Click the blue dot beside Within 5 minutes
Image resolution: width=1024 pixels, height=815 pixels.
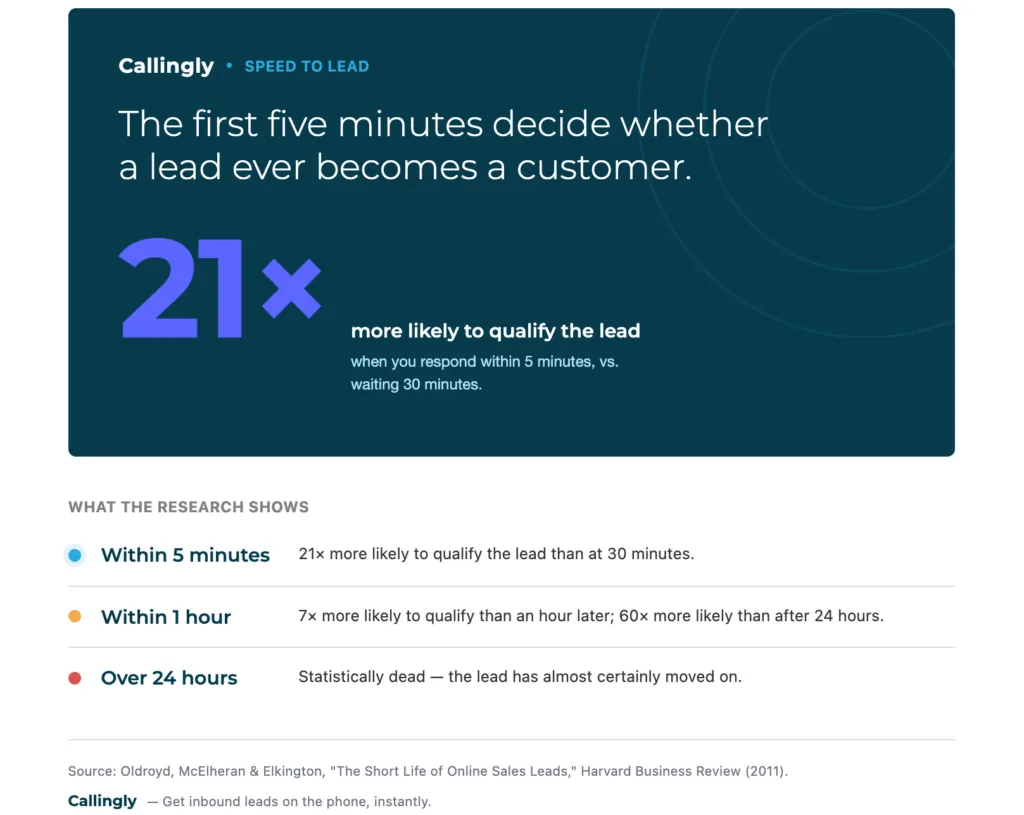[75, 555]
